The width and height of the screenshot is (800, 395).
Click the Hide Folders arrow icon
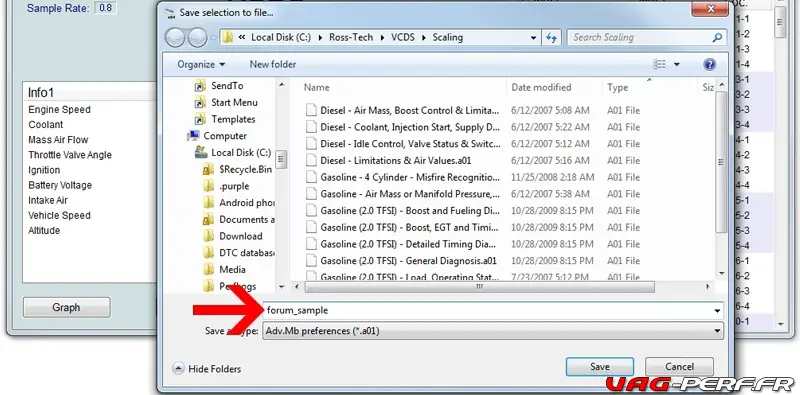(178, 368)
